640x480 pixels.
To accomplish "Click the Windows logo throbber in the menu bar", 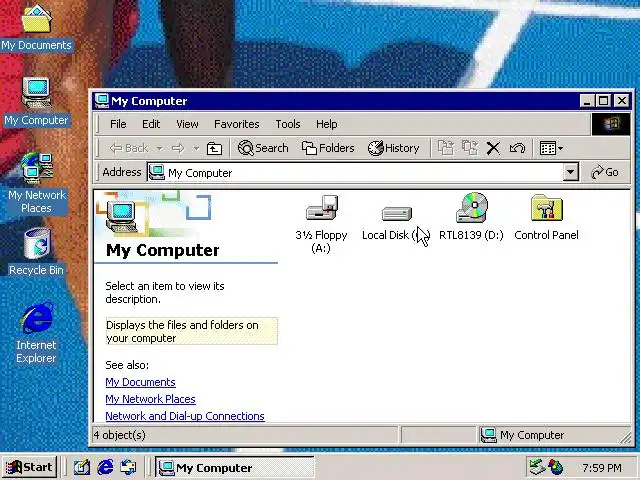I will click(x=611, y=124).
